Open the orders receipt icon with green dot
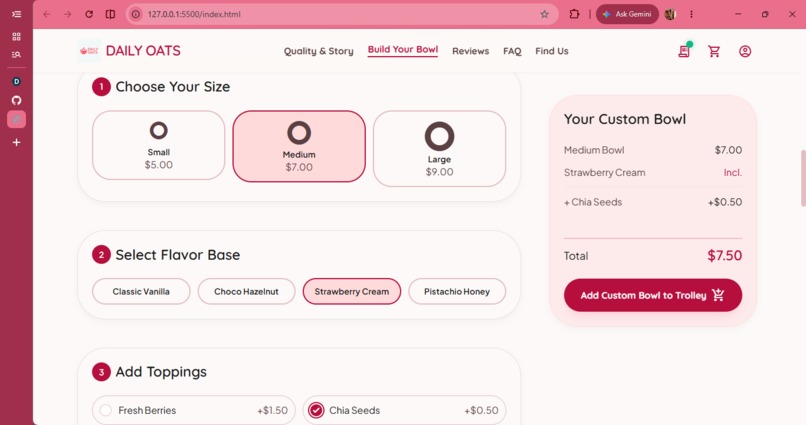 coord(684,50)
